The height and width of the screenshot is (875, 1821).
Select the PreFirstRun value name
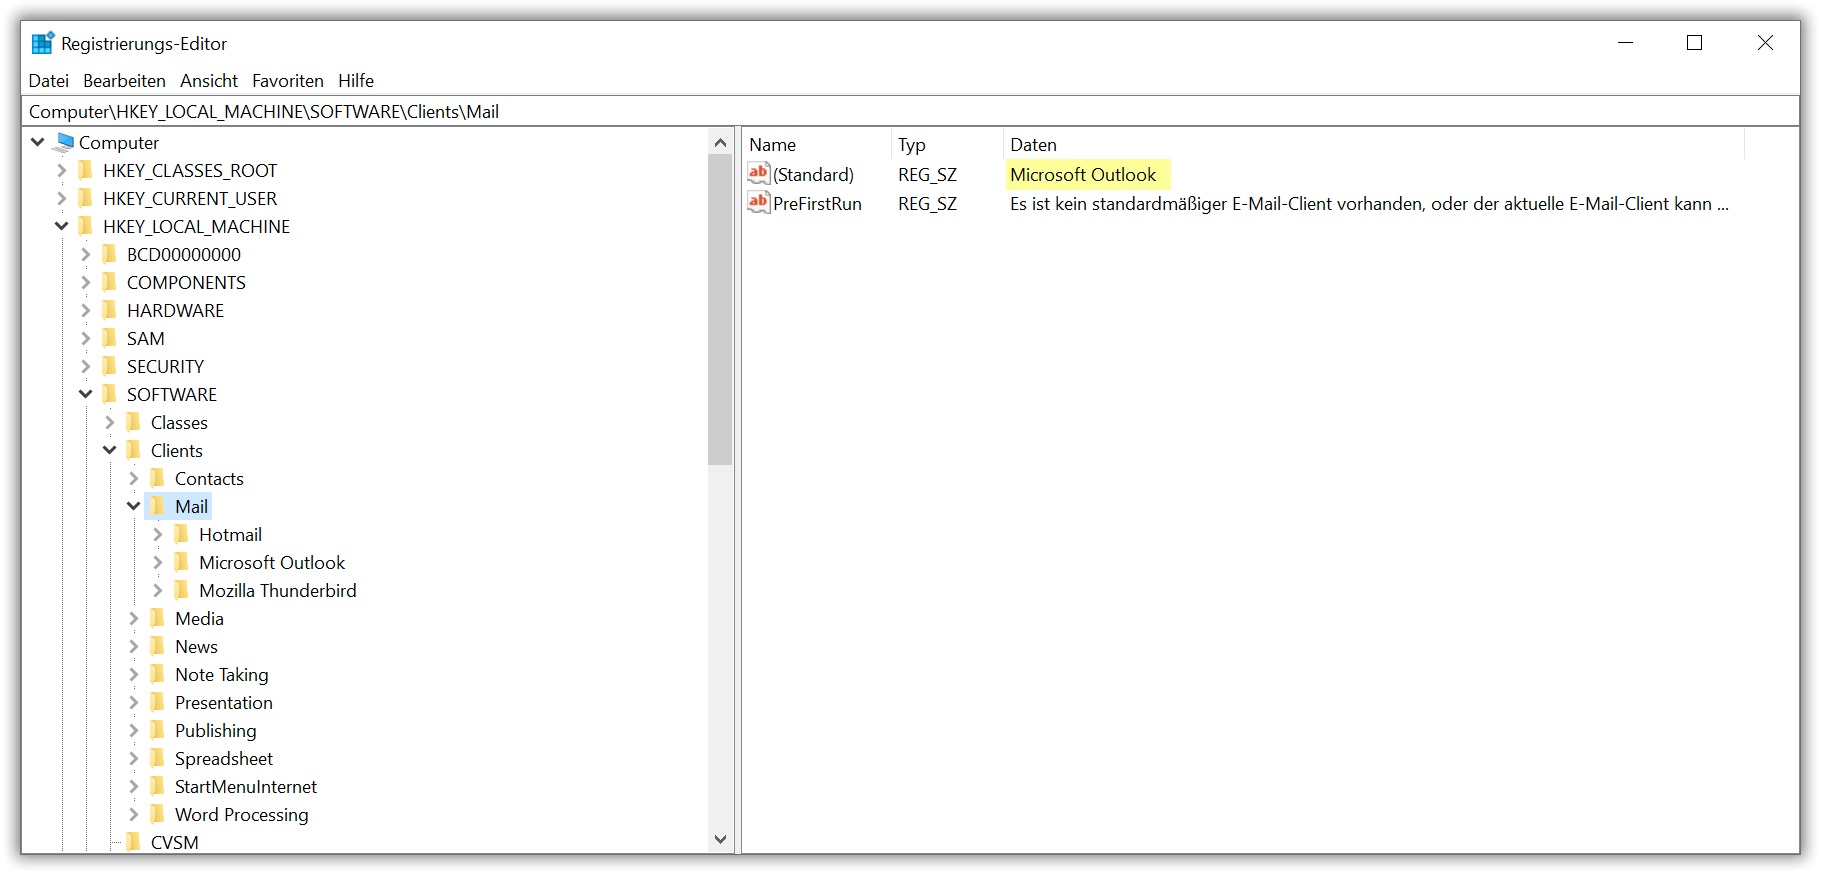coord(817,203)
